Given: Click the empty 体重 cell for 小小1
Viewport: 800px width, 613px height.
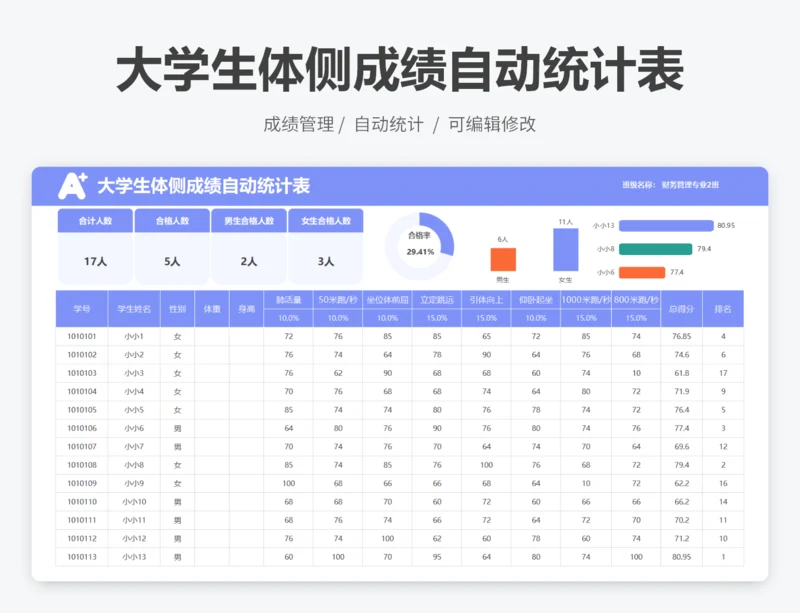Looking at the screenshot, I should (x=212, y=336).
